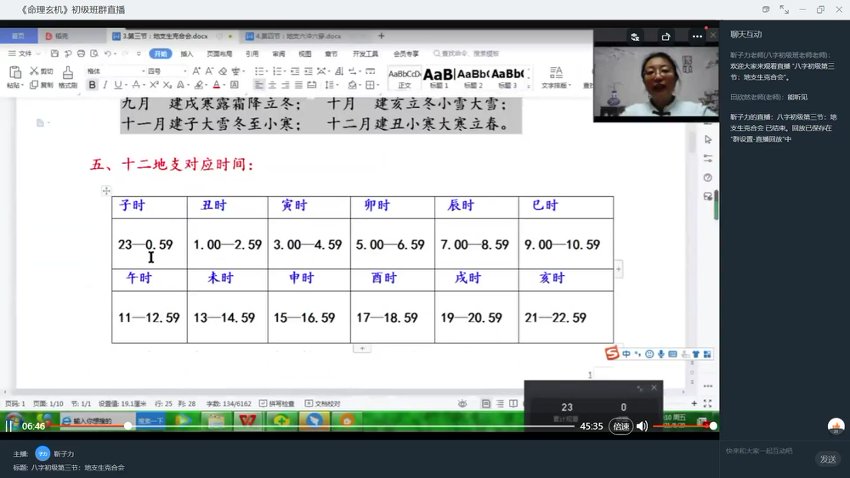Screen dimensions: 850x478
Task: Apply subscript formatting X₂
Action: click(167, 85)
